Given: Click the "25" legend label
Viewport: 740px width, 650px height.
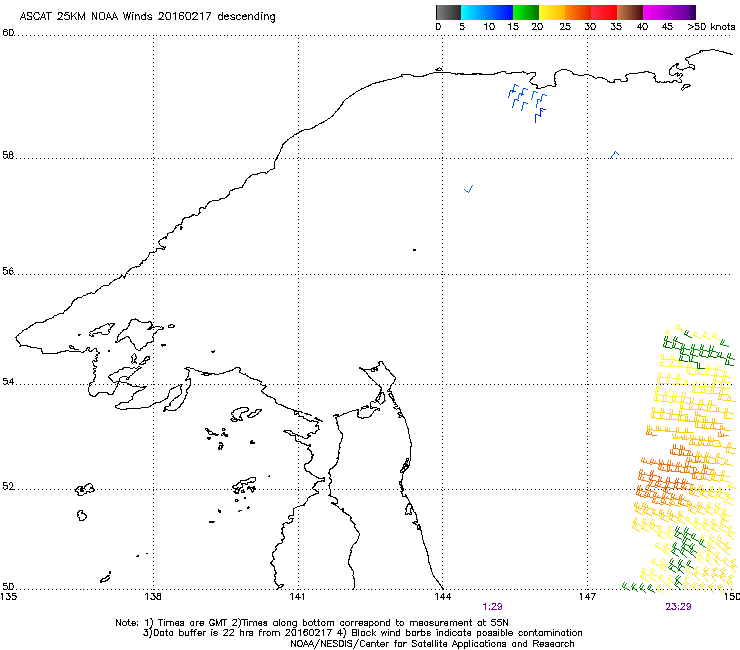Looking at the screenshot, I should [565, 27].
